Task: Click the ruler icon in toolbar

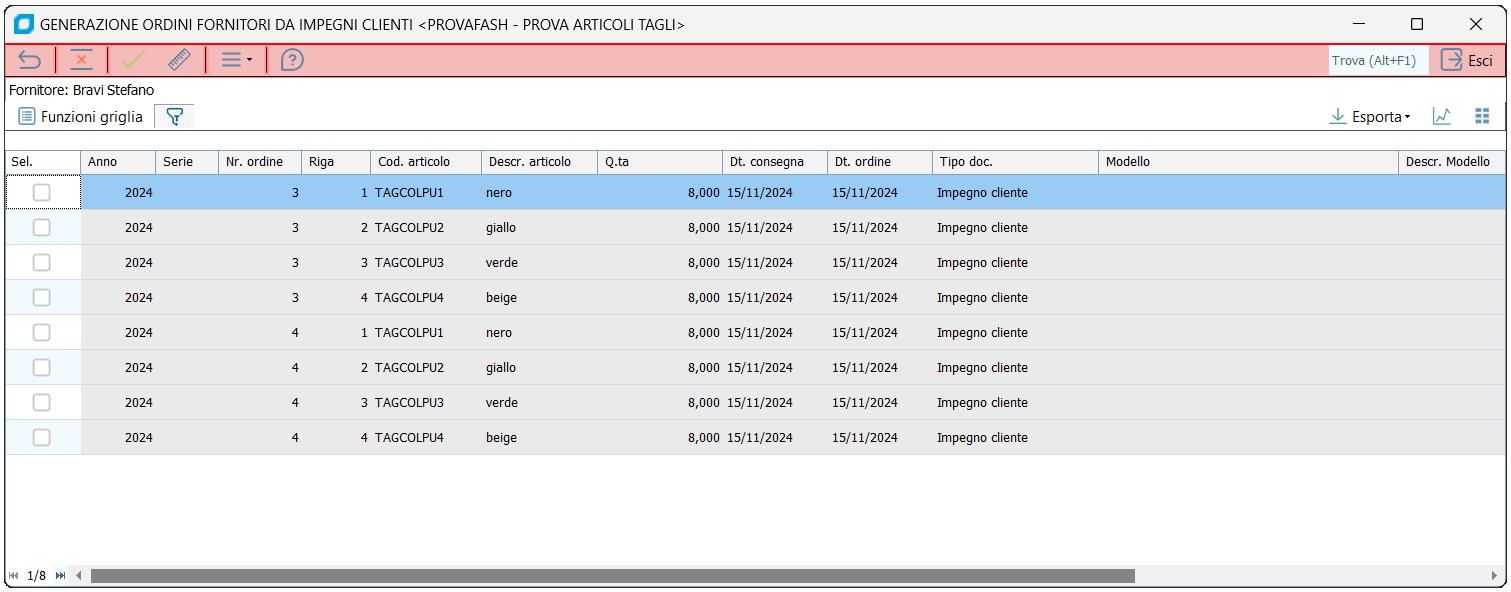Action: [x=179, y=60]
